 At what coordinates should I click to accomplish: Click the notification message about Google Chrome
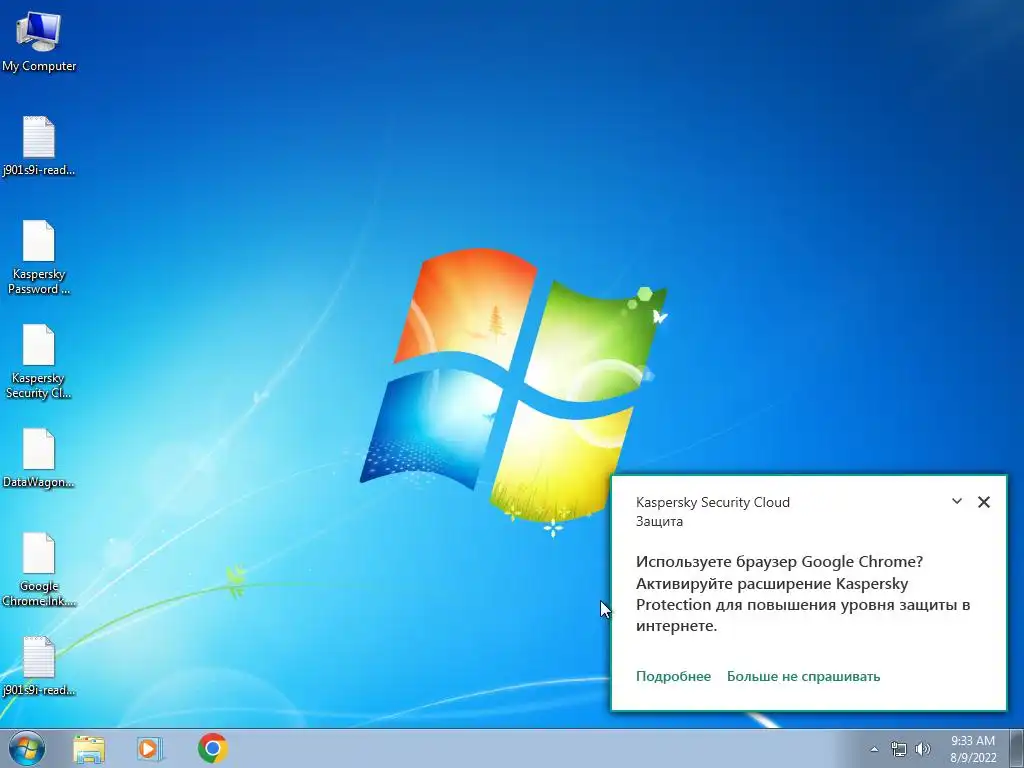pos(803,594)
